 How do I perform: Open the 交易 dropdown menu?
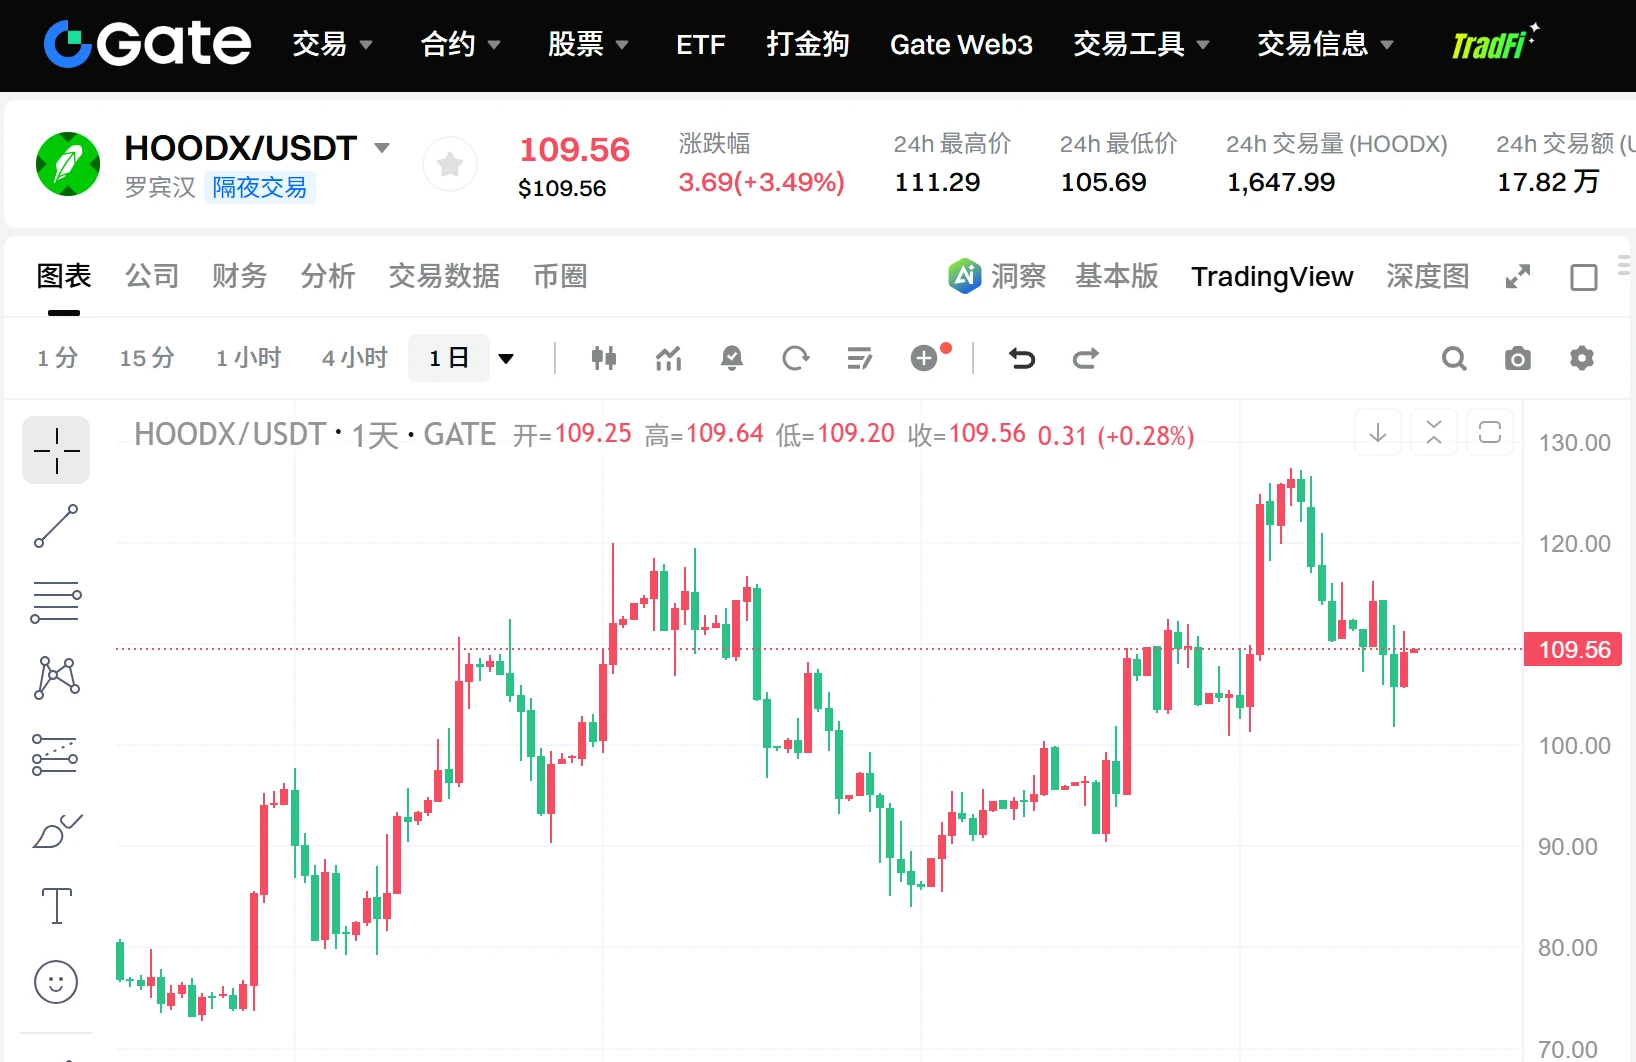[332, 44]
